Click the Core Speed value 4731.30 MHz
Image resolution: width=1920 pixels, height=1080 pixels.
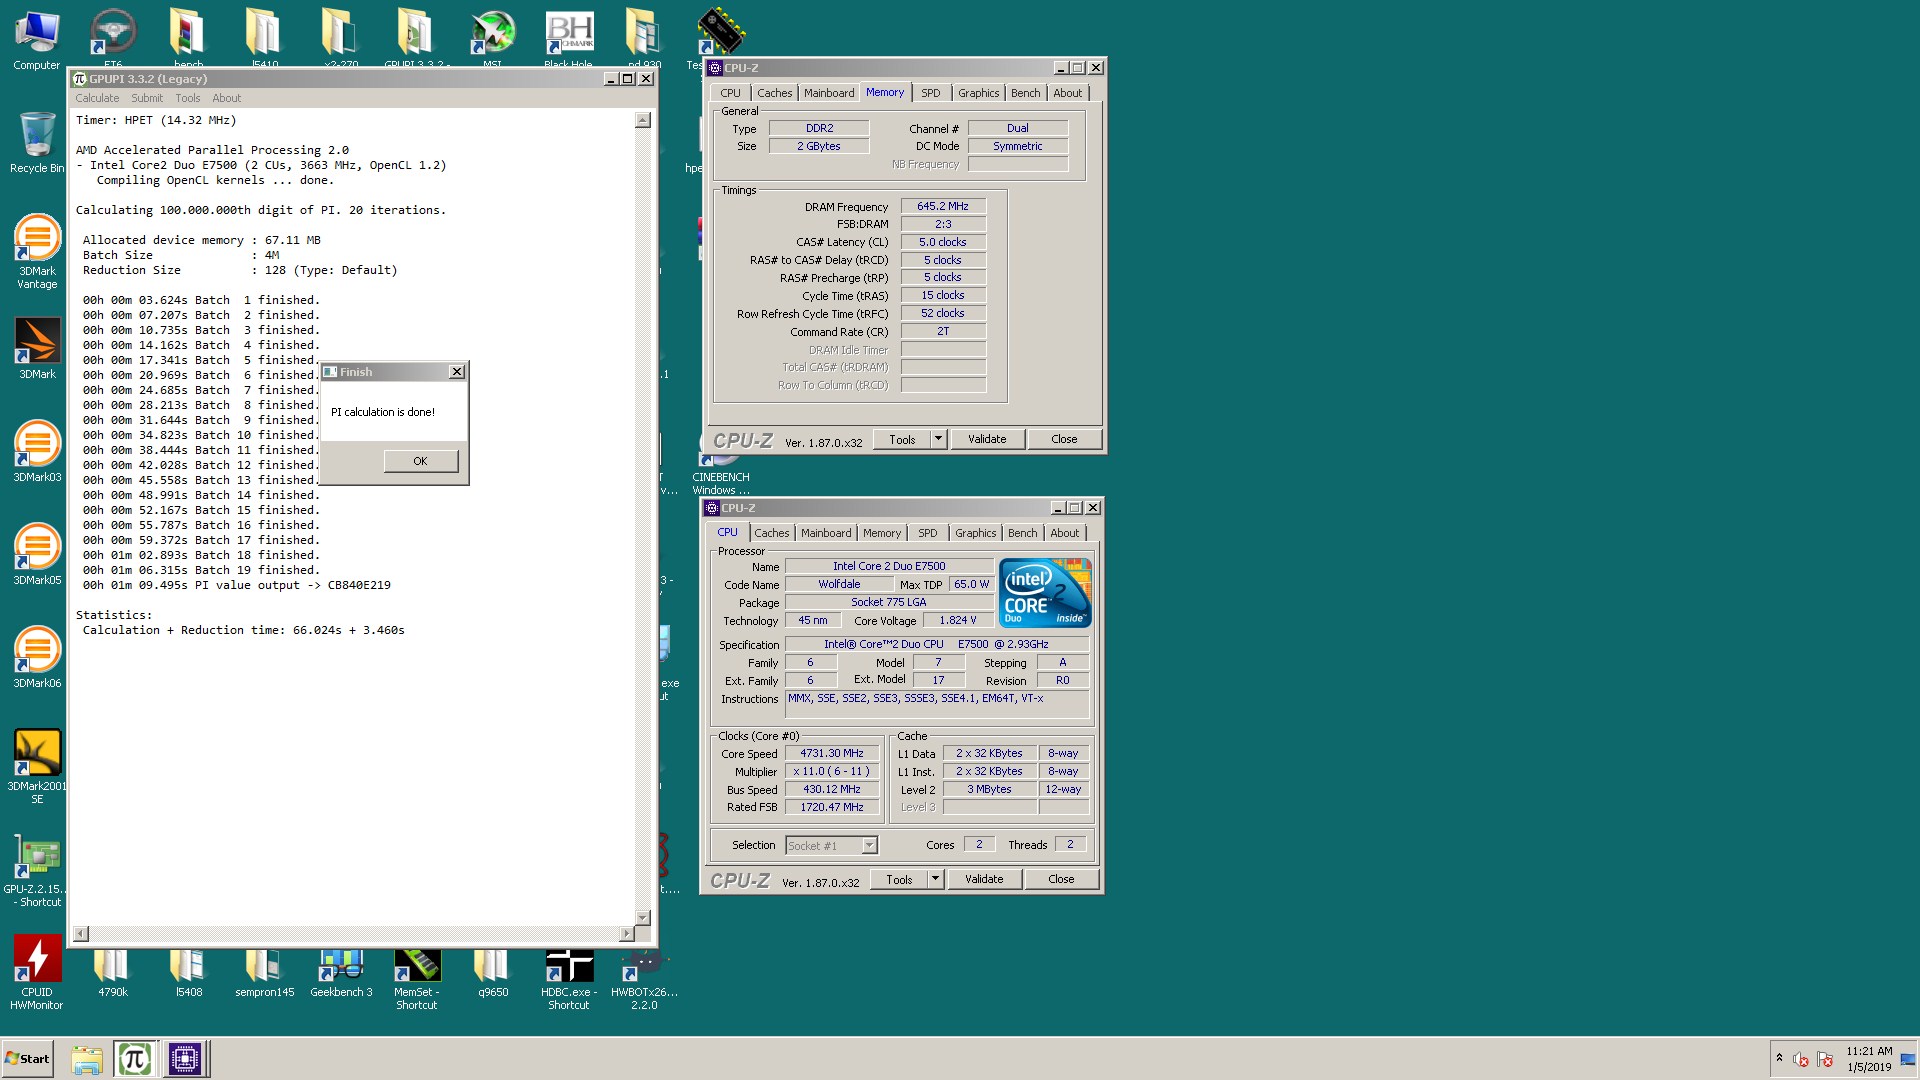(832, 753)
